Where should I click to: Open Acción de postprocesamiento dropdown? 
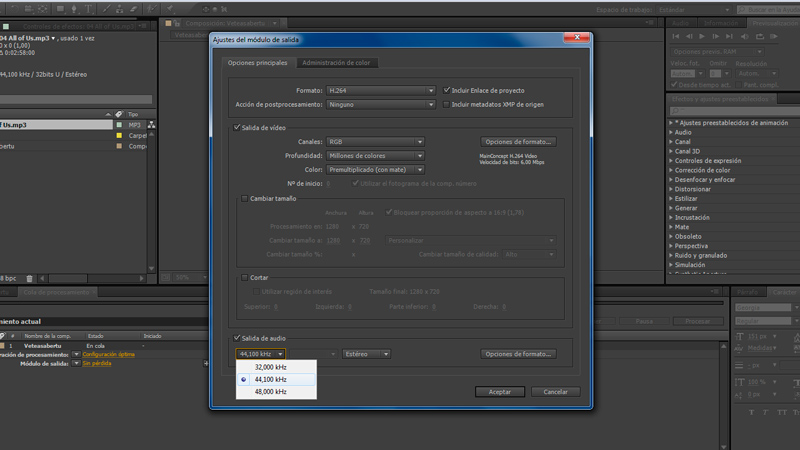coord(381,105)
